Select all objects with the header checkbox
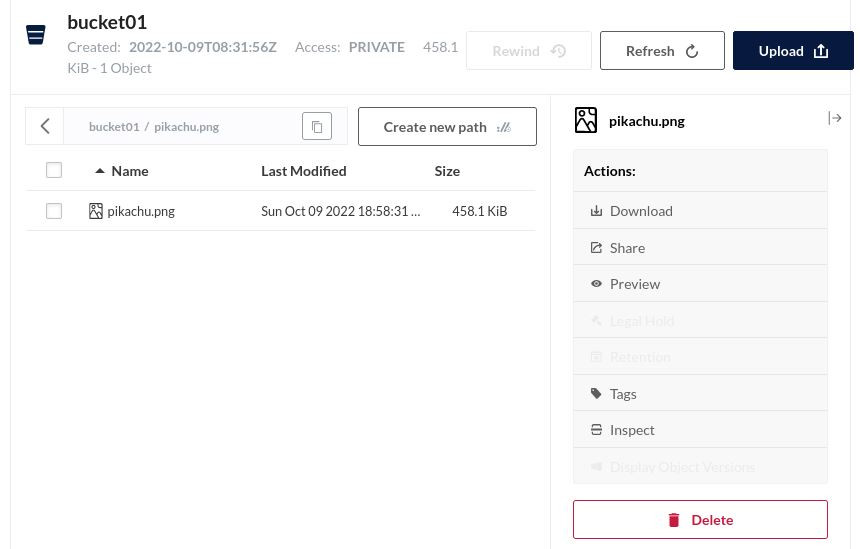The width and height of the screenshot is (860, 549). point(54,171)
